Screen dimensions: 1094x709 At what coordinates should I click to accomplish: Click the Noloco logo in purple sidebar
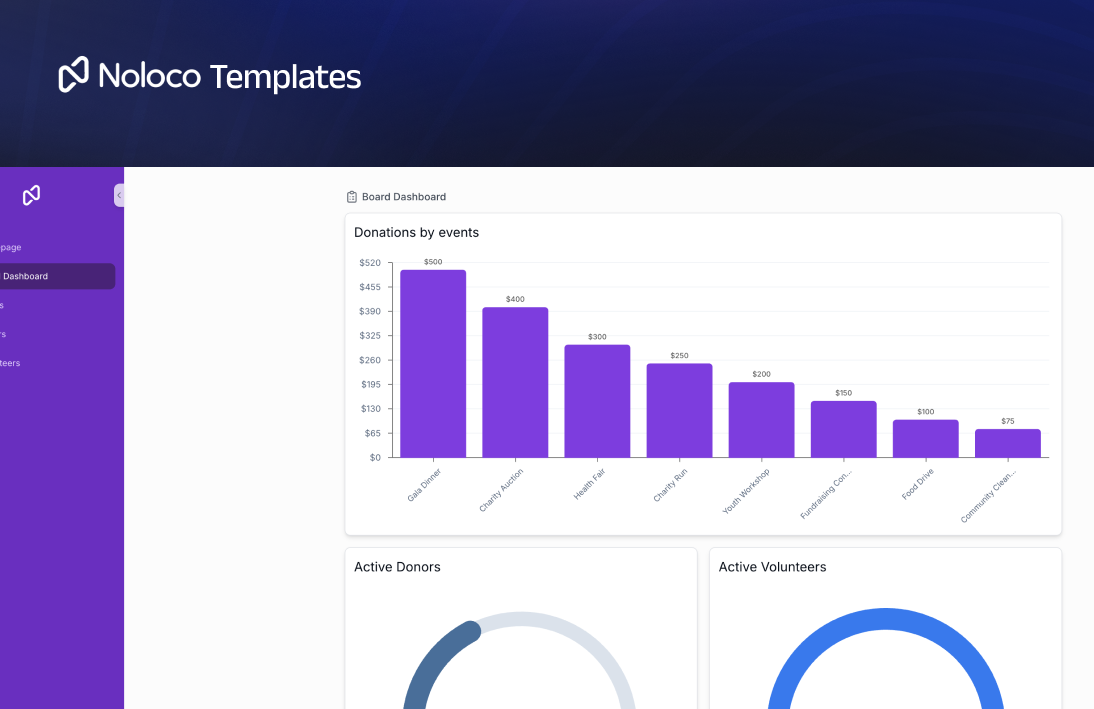coord(31,195)
